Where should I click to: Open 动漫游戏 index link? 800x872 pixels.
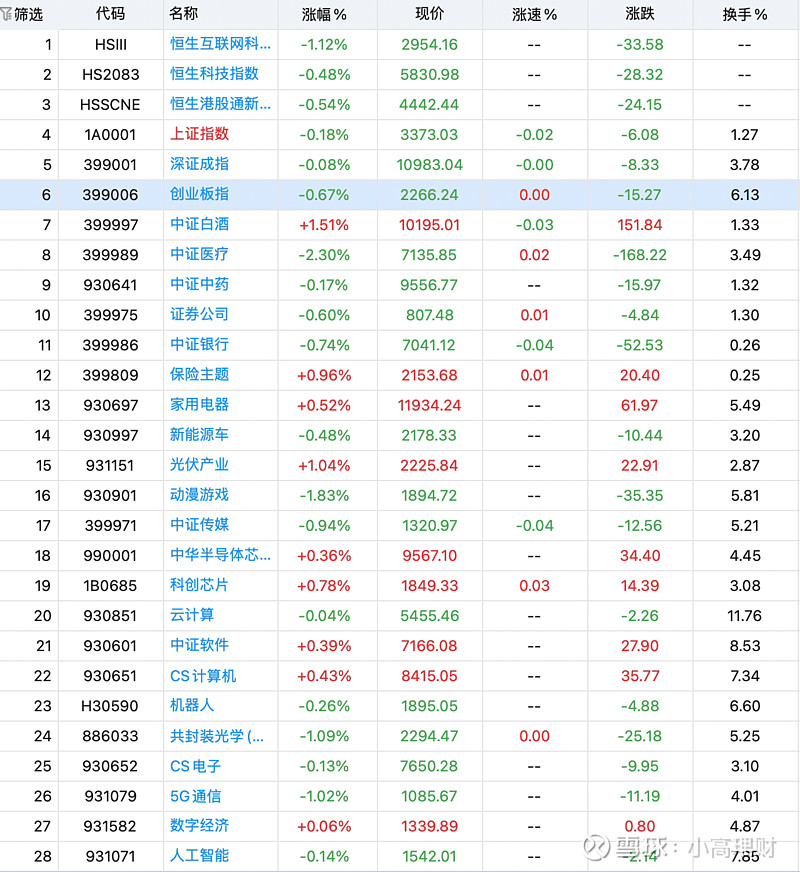click(x=199, y=494)
